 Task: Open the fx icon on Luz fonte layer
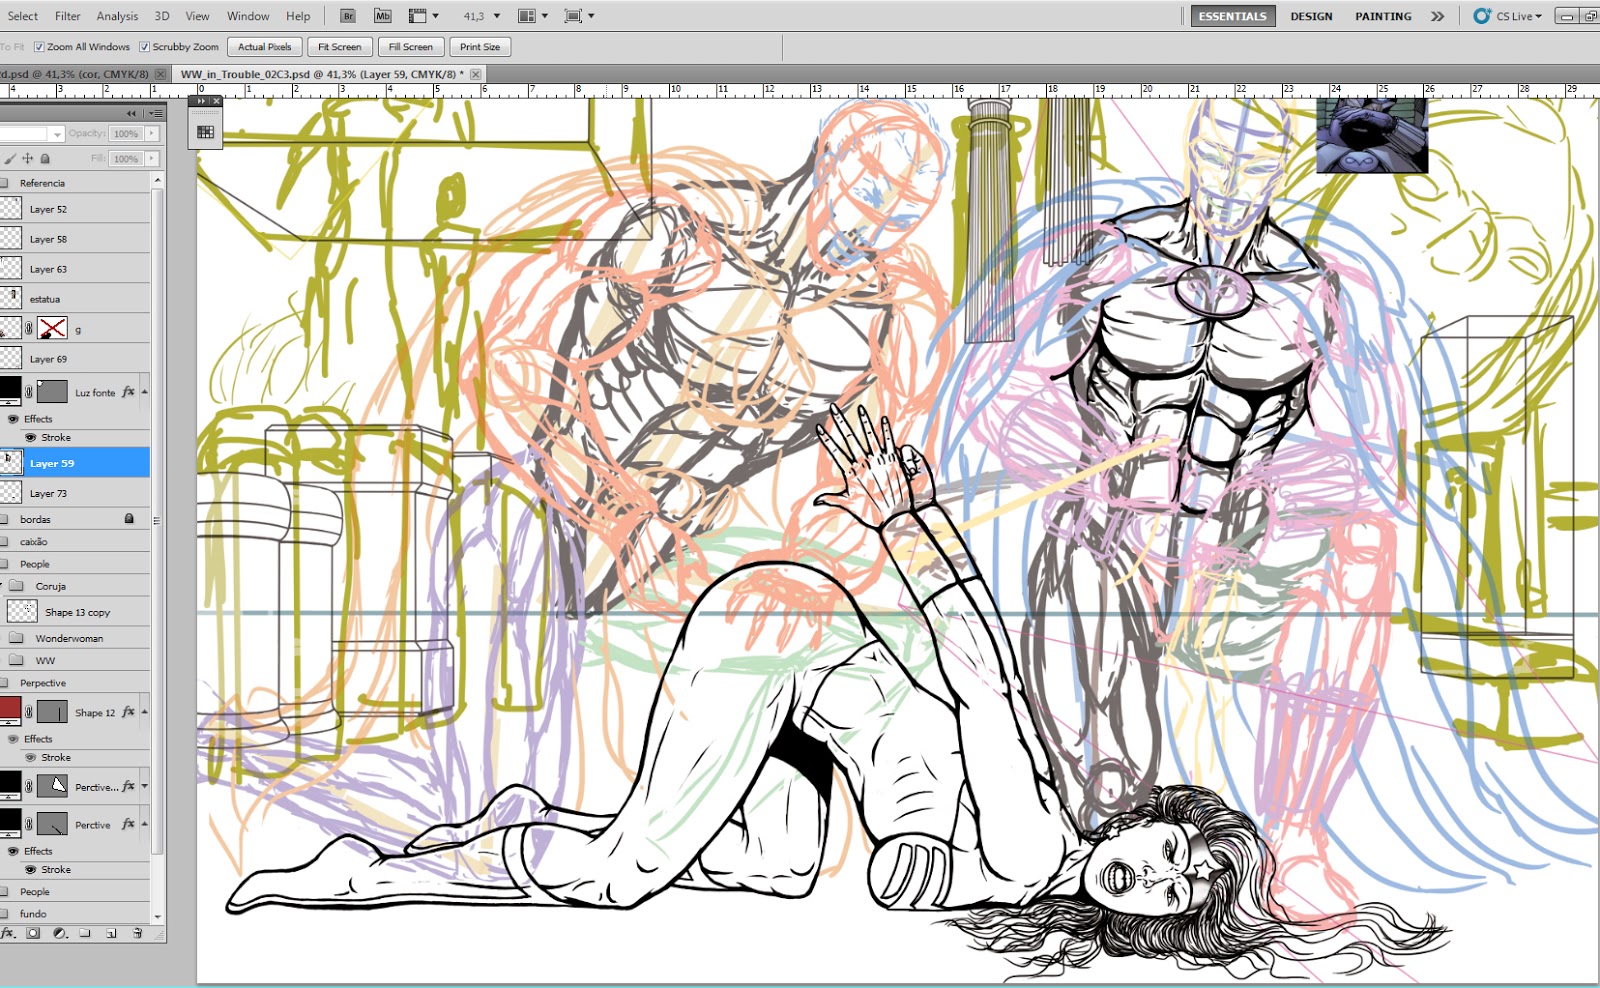128,392
